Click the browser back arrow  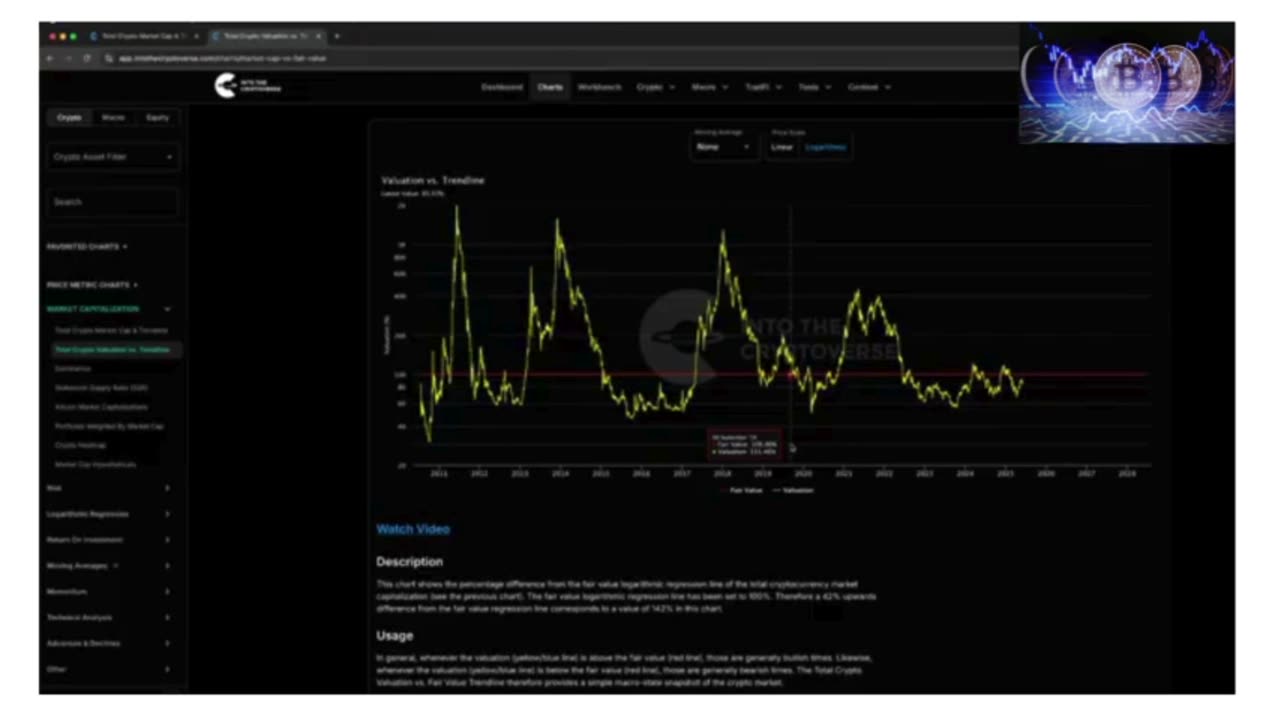[x=50, y=58]
